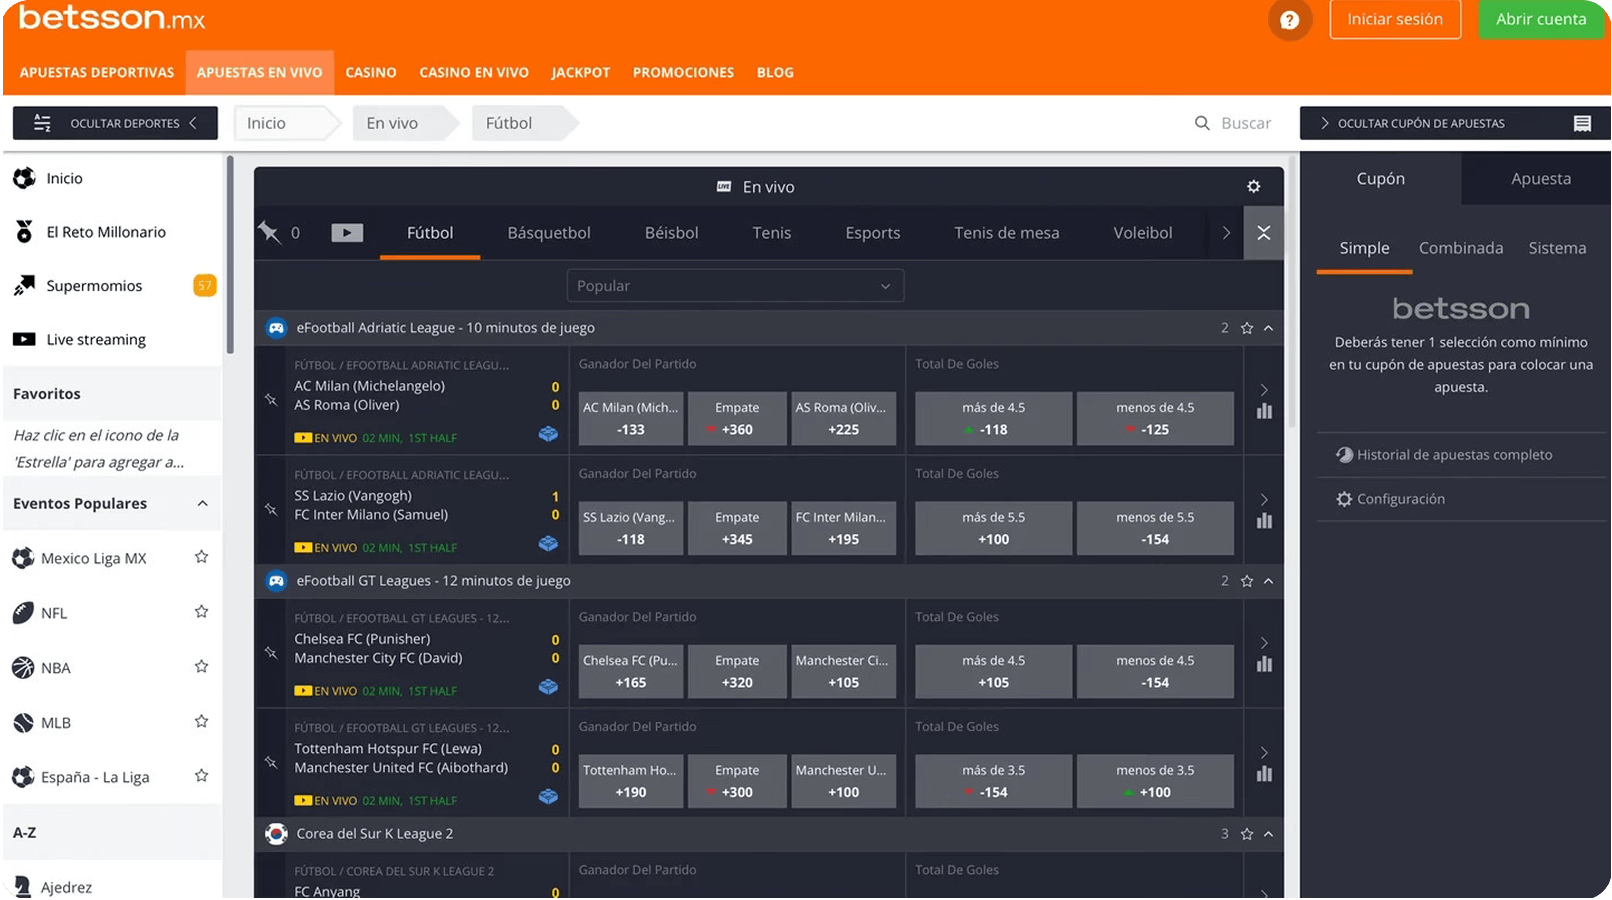Collapse Corea del Sur K League 2 section
This screenshot has height=900, width=1612.
[1269, 834]
